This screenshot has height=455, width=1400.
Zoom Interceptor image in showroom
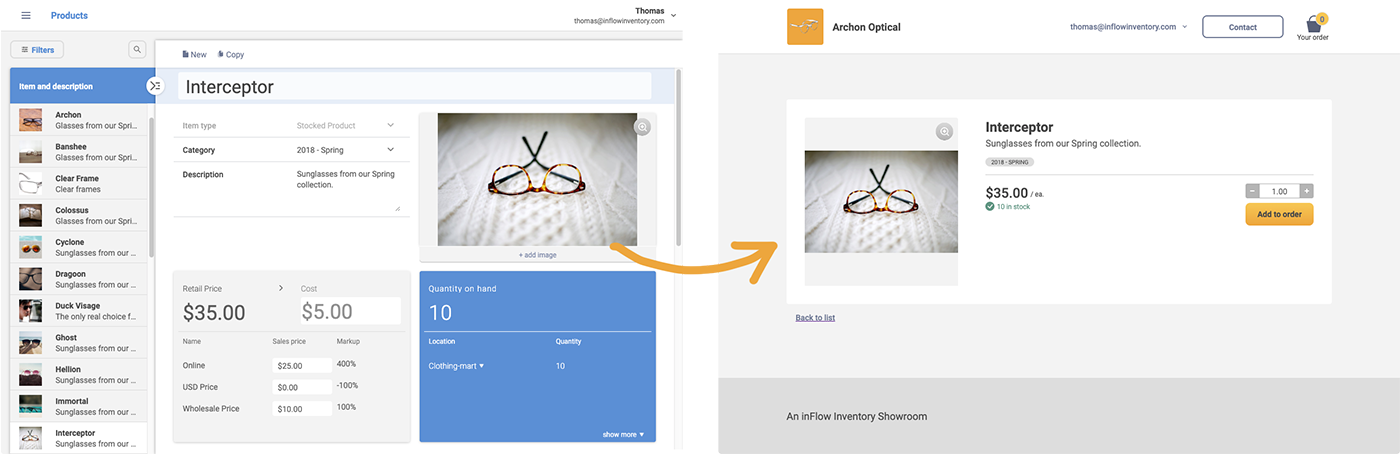click(x=944, y=132)
